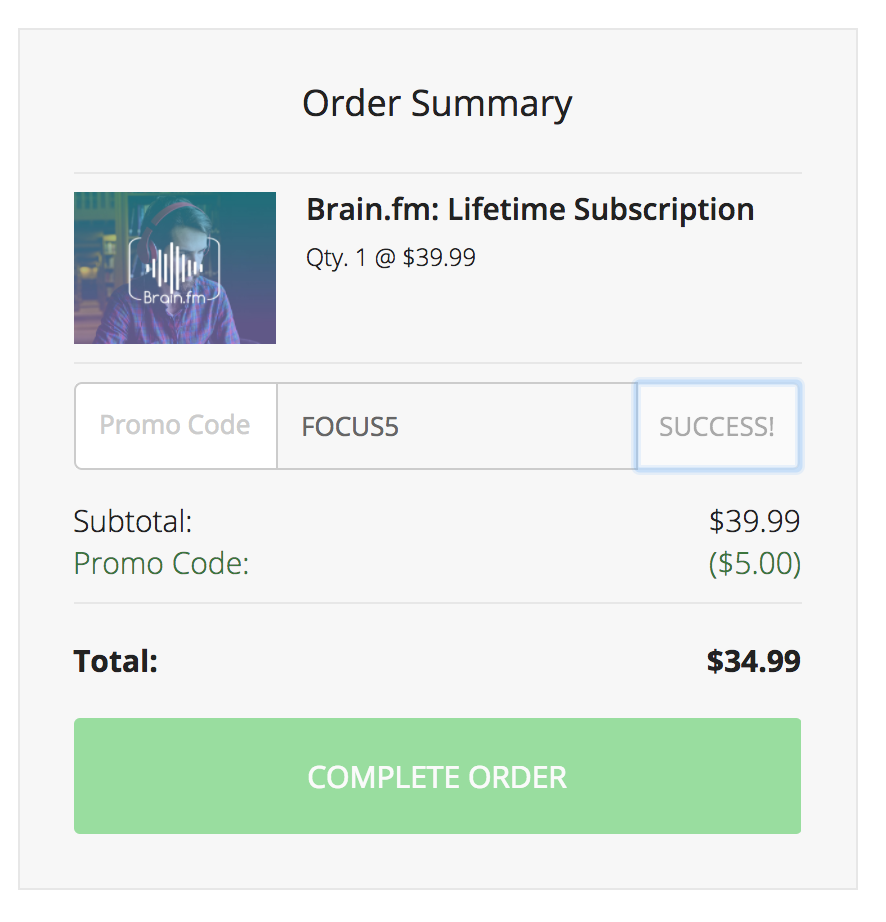Click the Qty. 1 @ $39.99 line
This screenshot has width=886, height=922.
coord(391,258)
